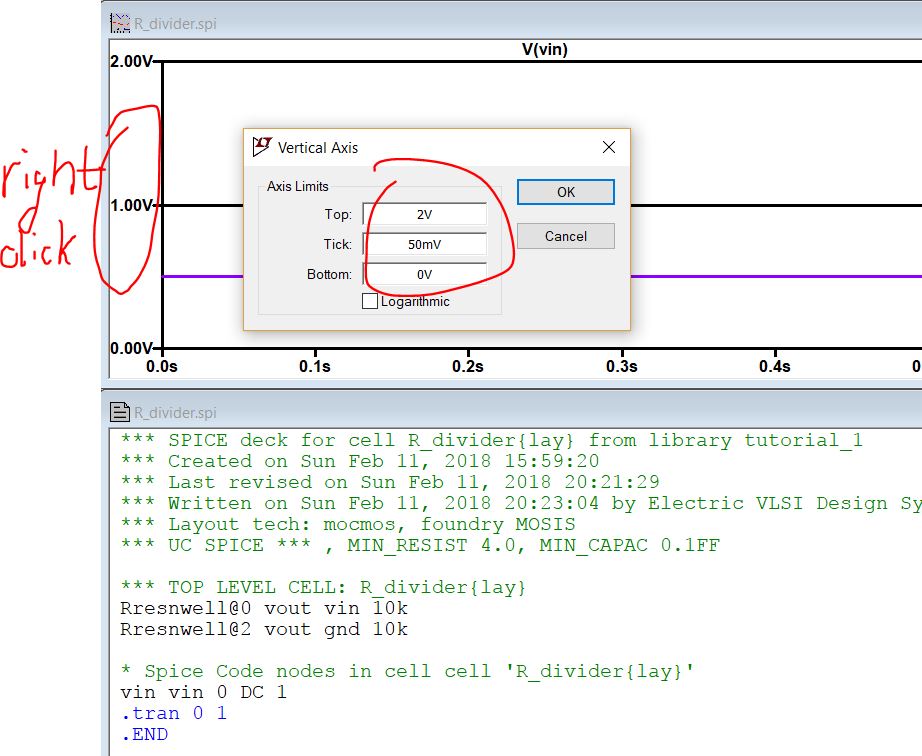Screen dimensions: 922x756
Task: Select the Tick value field showing 50mV
Action: tap(425, 244)
